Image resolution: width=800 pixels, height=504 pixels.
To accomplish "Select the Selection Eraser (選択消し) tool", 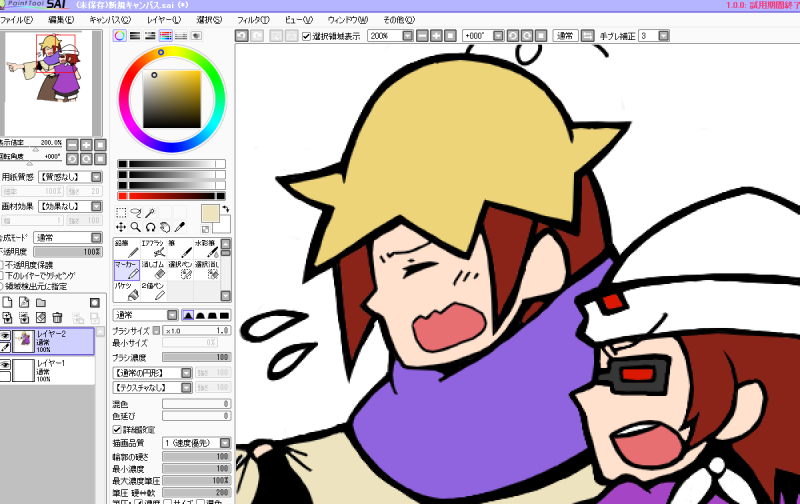I will click(x=207, y=270).
